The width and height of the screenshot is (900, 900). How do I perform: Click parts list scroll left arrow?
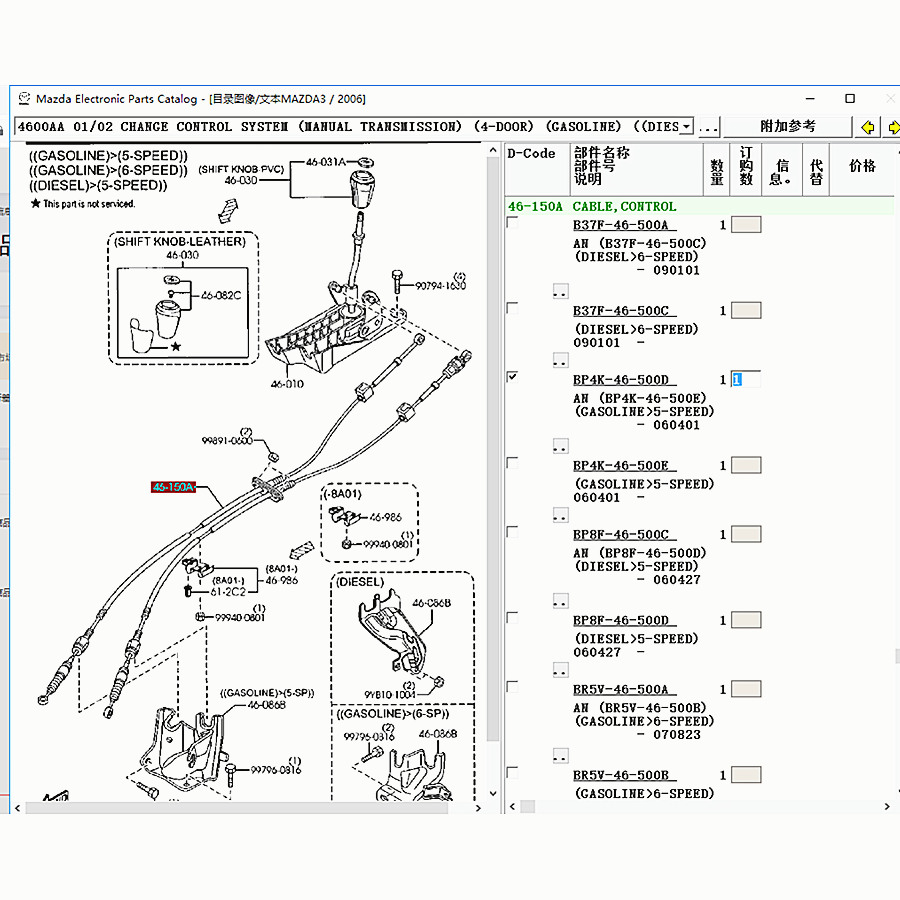click(x=512, y=806)
